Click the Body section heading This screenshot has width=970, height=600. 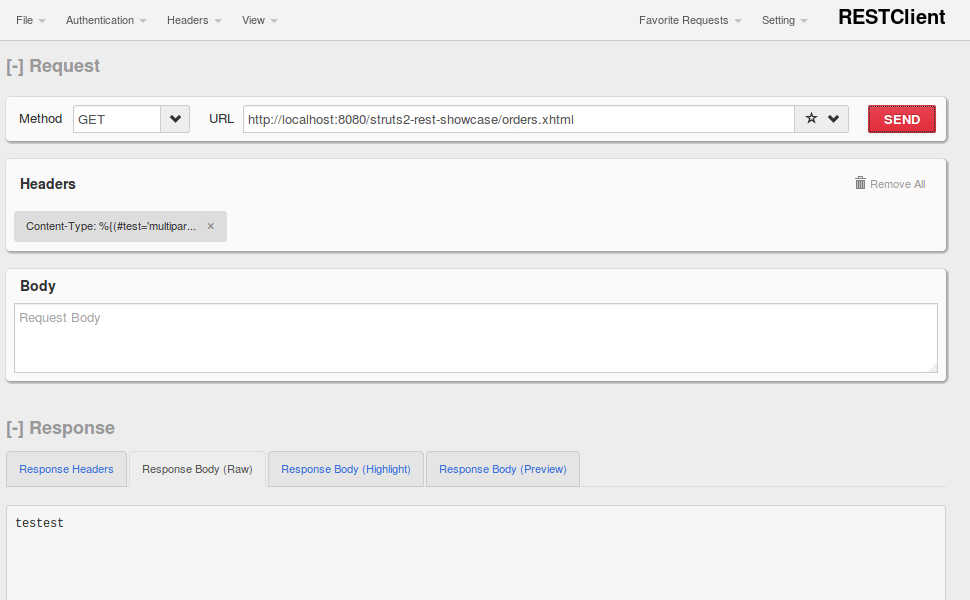pyautogui.click(x=38, y=286)
